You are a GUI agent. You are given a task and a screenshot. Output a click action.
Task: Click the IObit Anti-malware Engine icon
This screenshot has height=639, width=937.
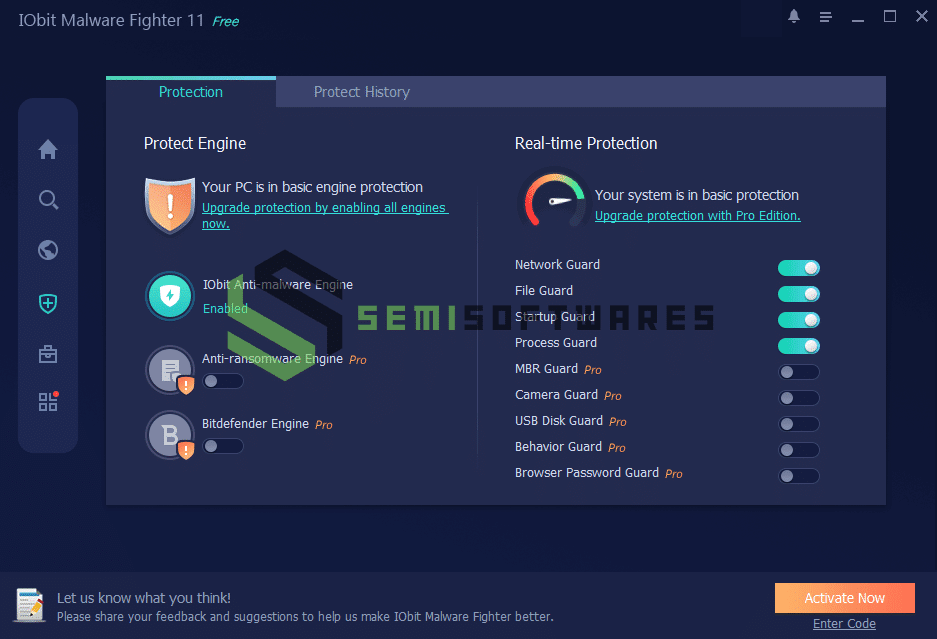coord(170,296)
